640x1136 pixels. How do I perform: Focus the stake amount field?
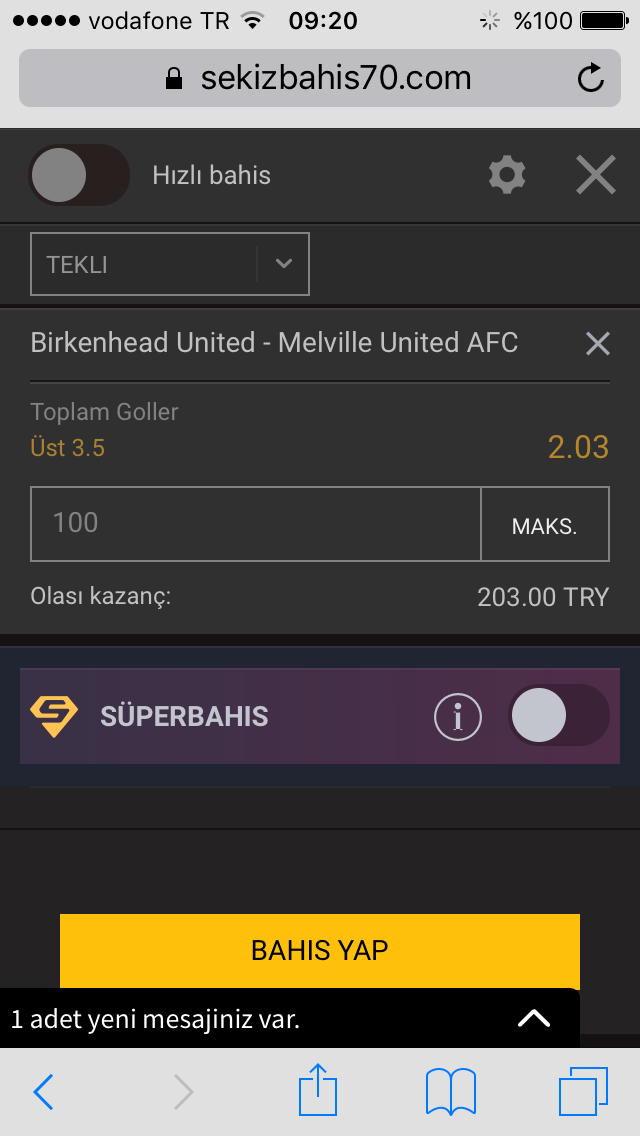(255, 524)
